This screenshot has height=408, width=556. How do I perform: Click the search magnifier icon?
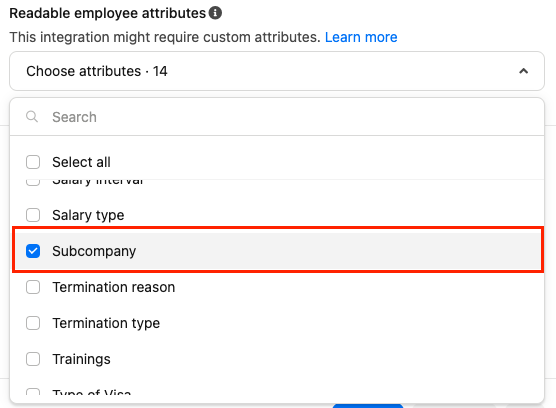click(32, 116)
